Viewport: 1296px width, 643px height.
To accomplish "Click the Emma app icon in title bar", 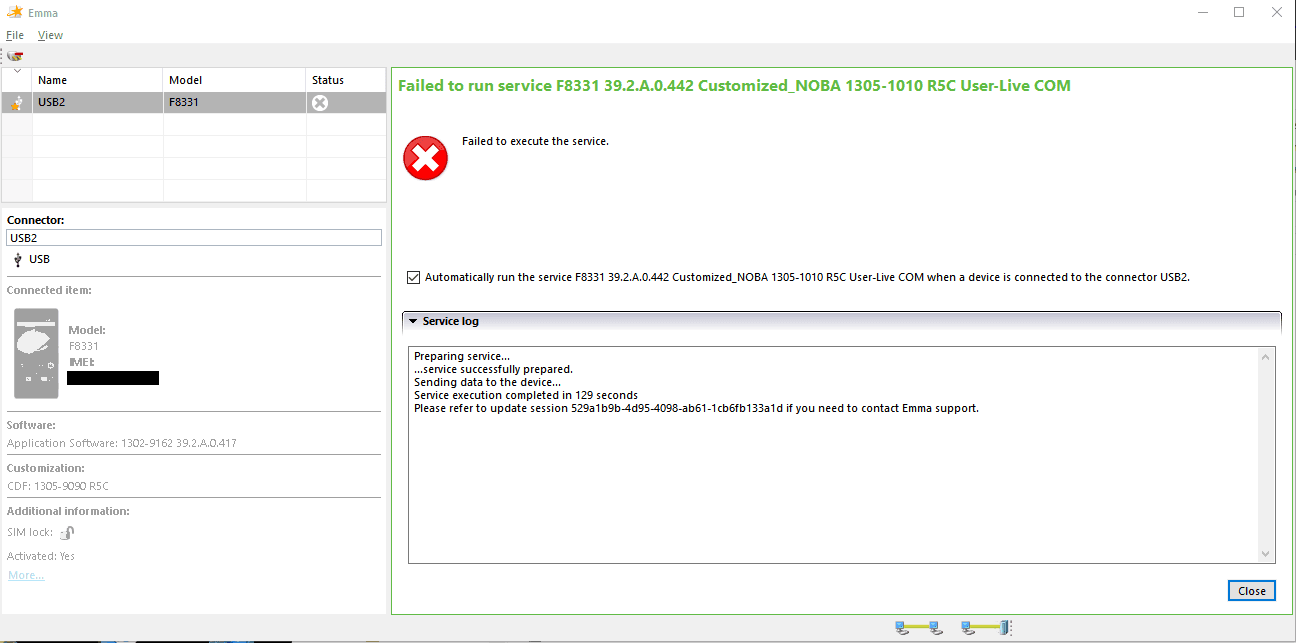I will pyautogui.click(x=14, y=12).
